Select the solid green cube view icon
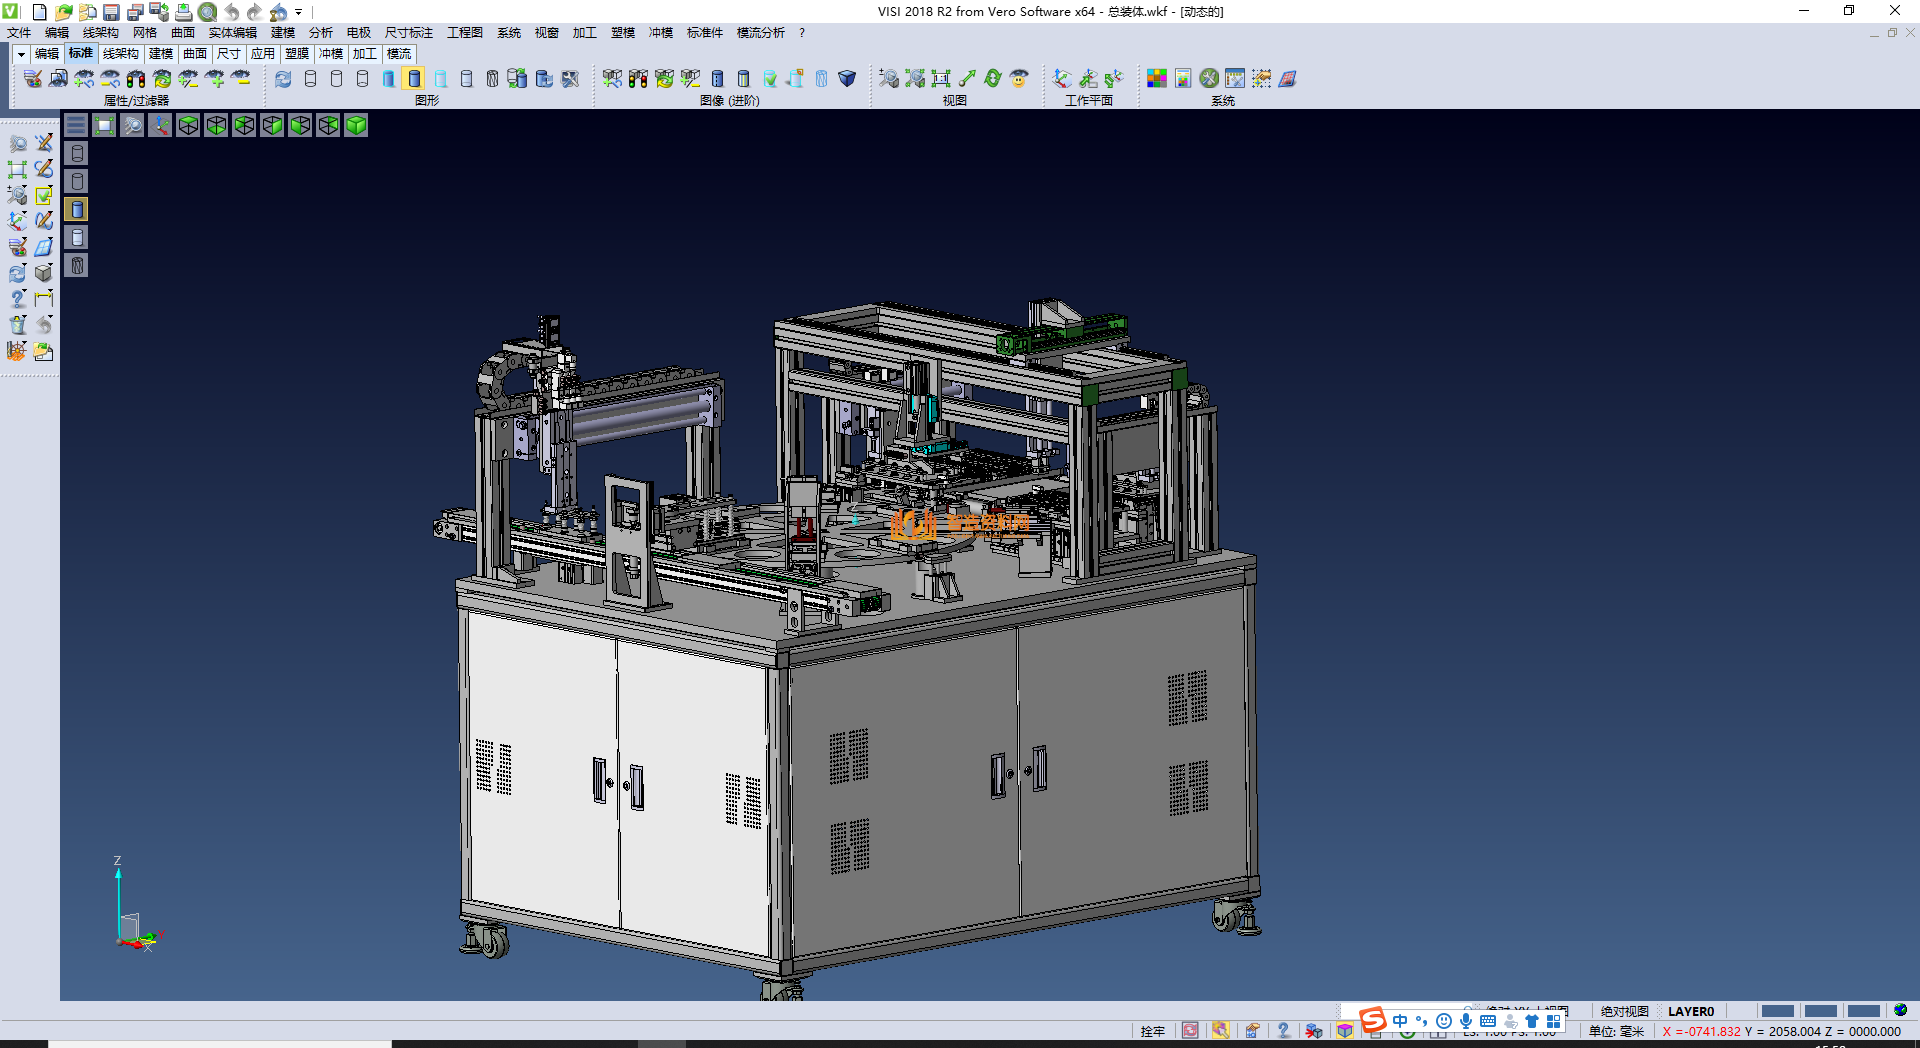 (356, 125)
